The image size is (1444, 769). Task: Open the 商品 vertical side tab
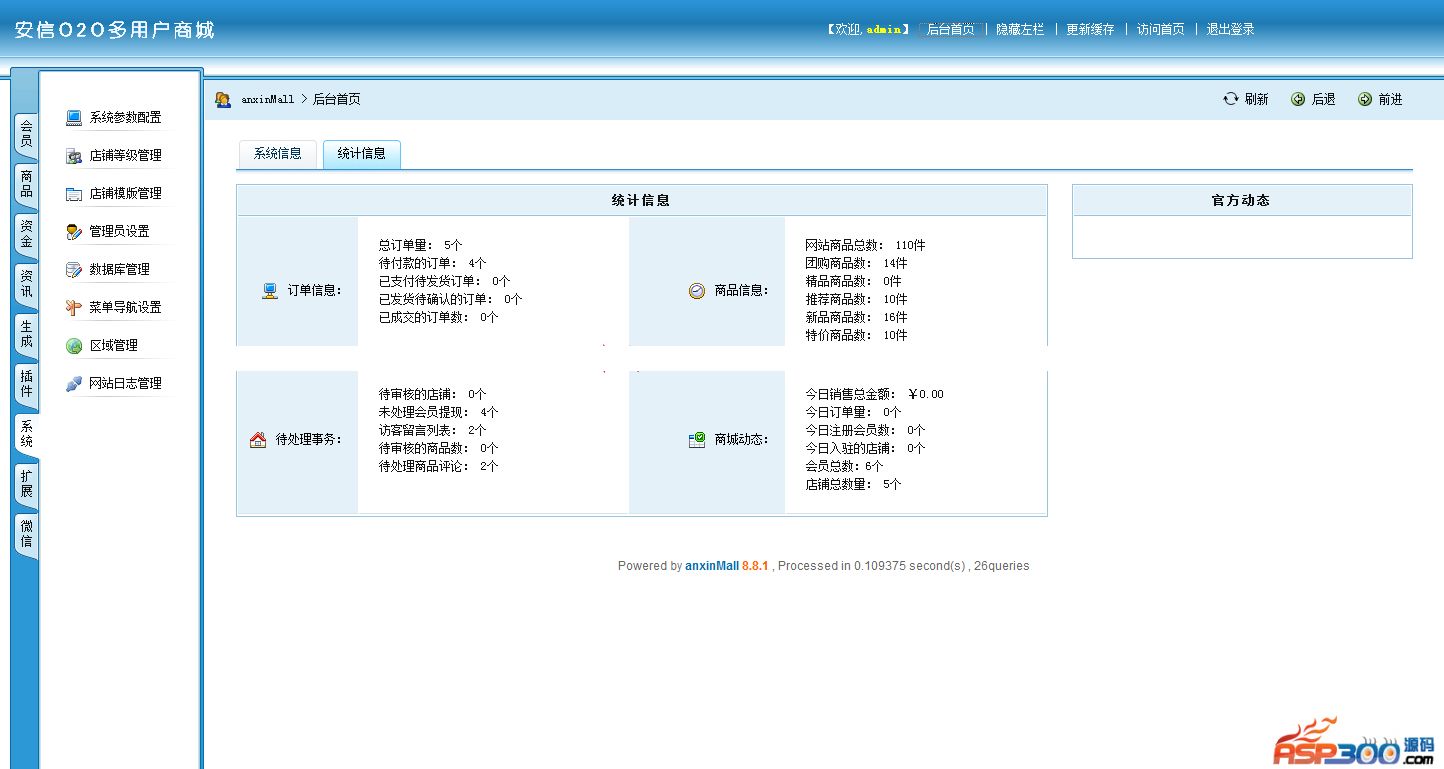tap(26, 184)
